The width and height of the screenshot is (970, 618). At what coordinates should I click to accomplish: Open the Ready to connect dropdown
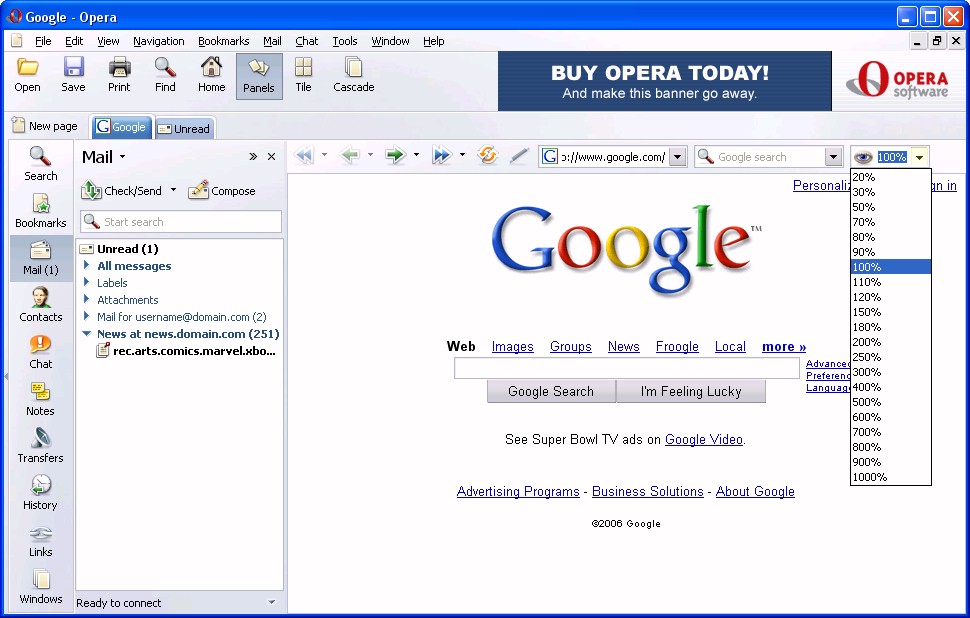272,602
